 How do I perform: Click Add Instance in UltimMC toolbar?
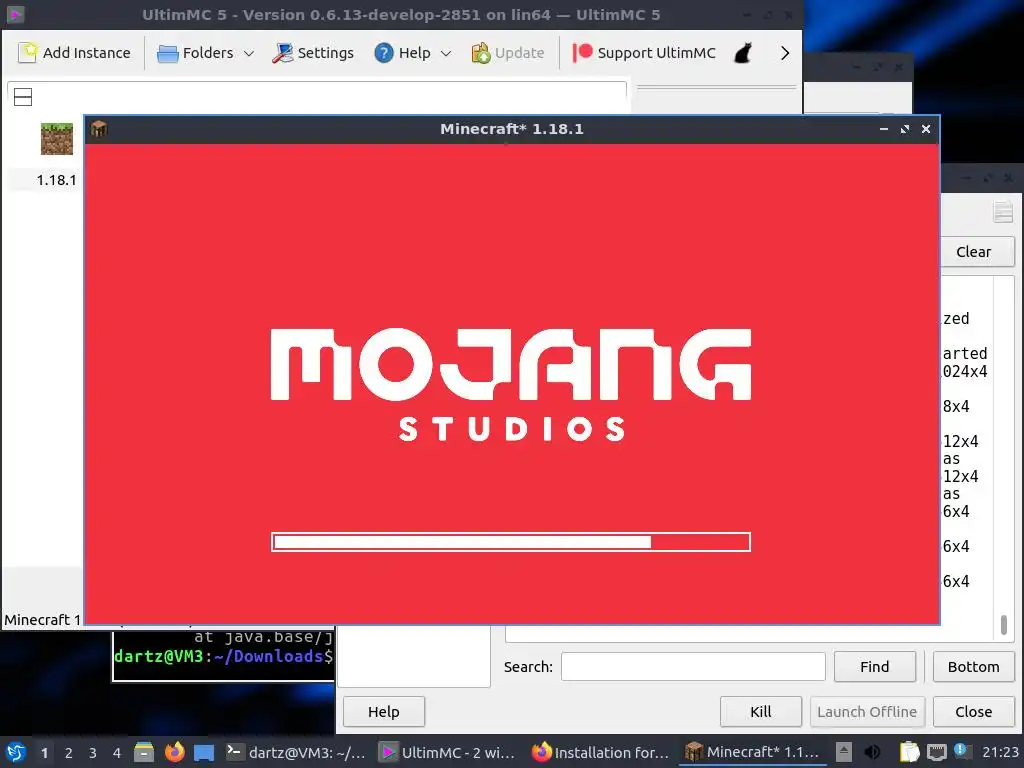pos(74,53)
